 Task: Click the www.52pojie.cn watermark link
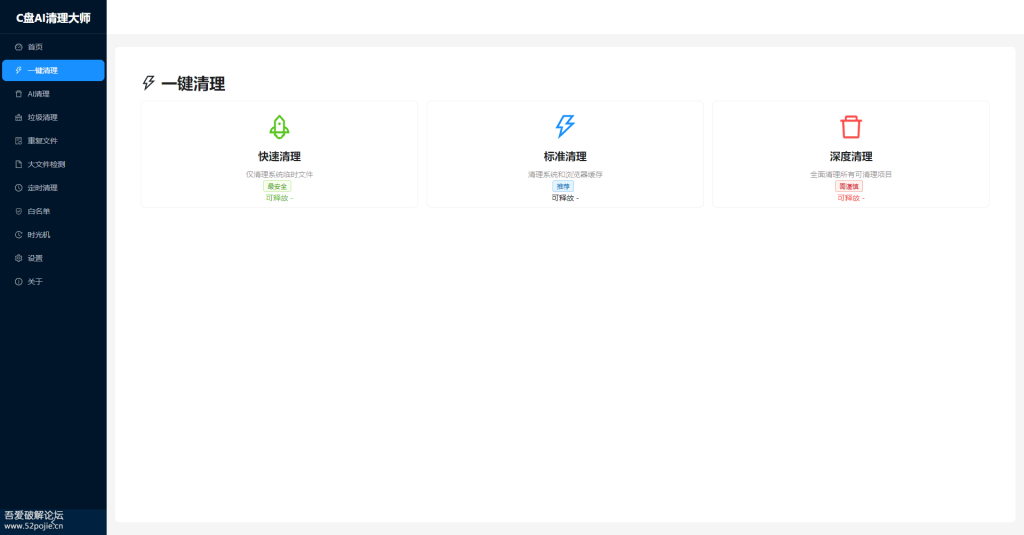click(x=33, y=525)
